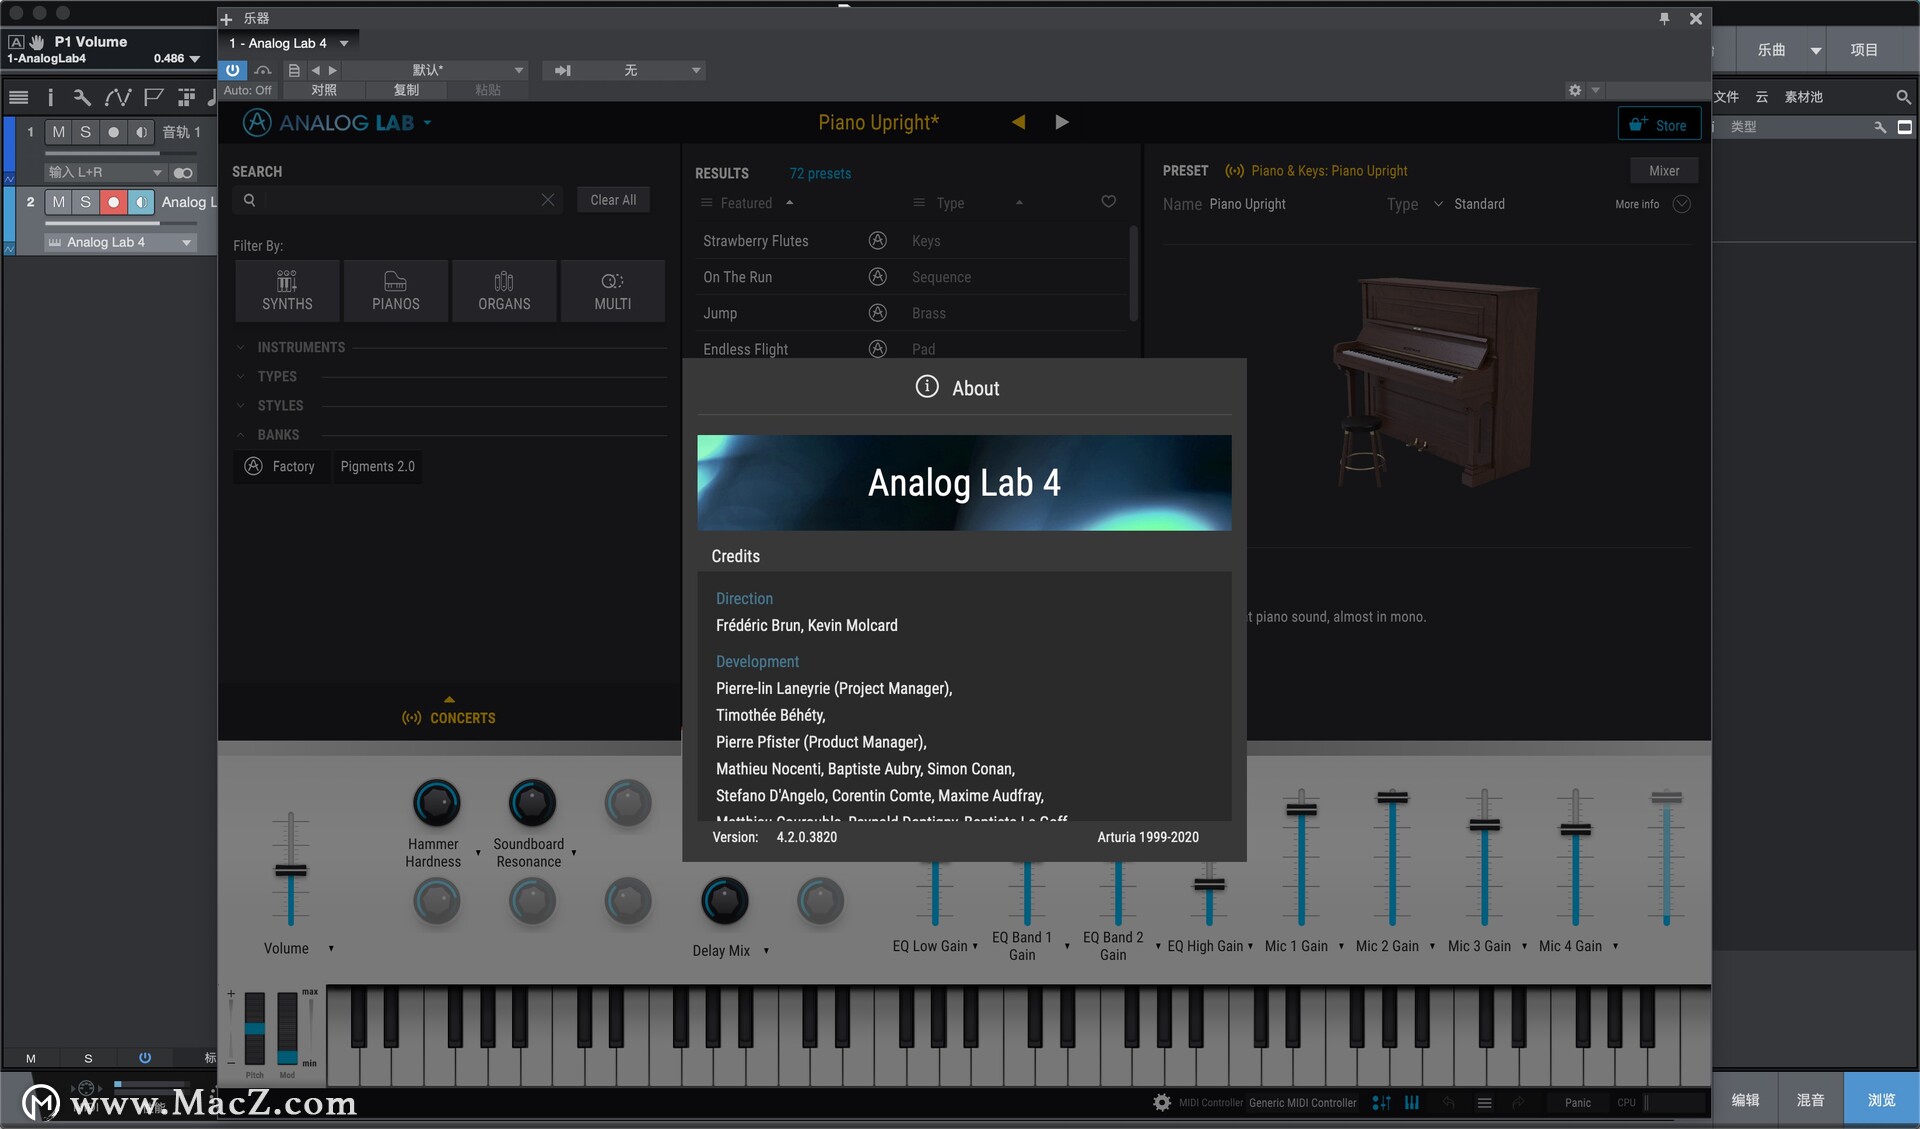Click Clear All filters button

[x=613, y=200]
